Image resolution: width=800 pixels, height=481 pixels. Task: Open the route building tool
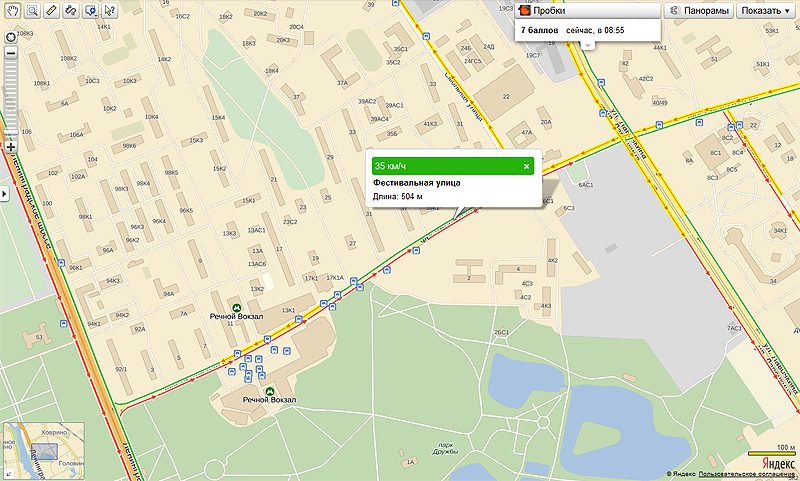click(x=72, y=11)
